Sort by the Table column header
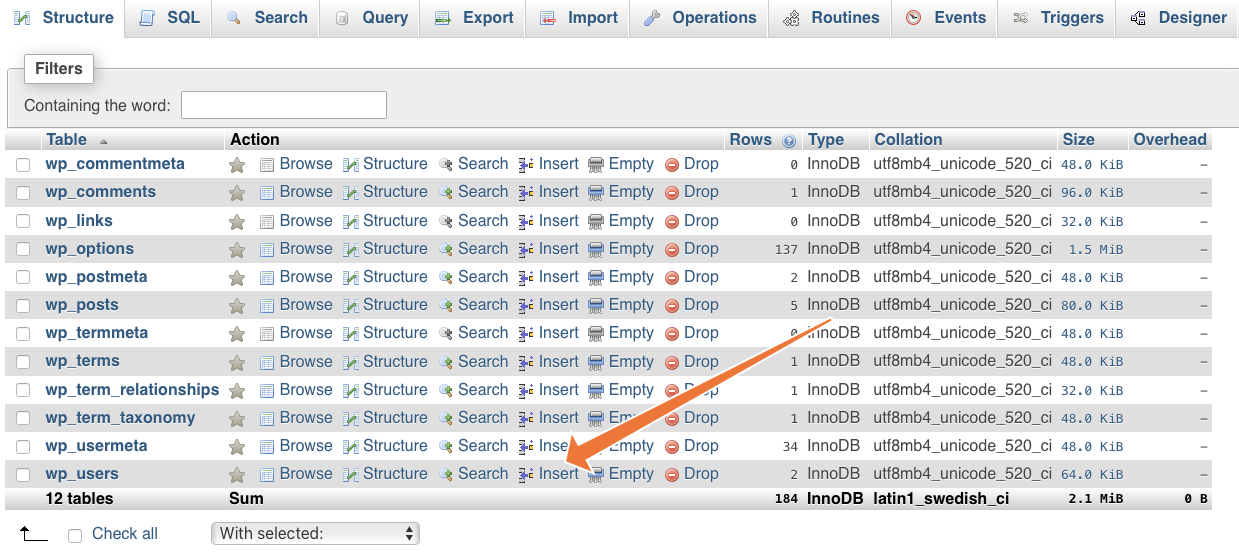The image size is (1239, 555). [x=66, y=140]
